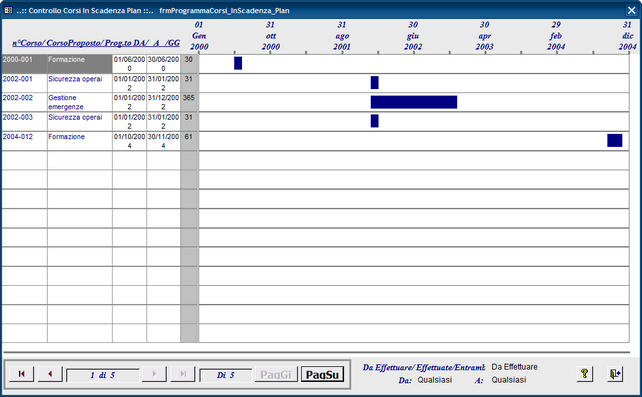The width and height of the screenshot is (642, 397).
Task: Jump to the last record
Action: click(x=183, y=374)
